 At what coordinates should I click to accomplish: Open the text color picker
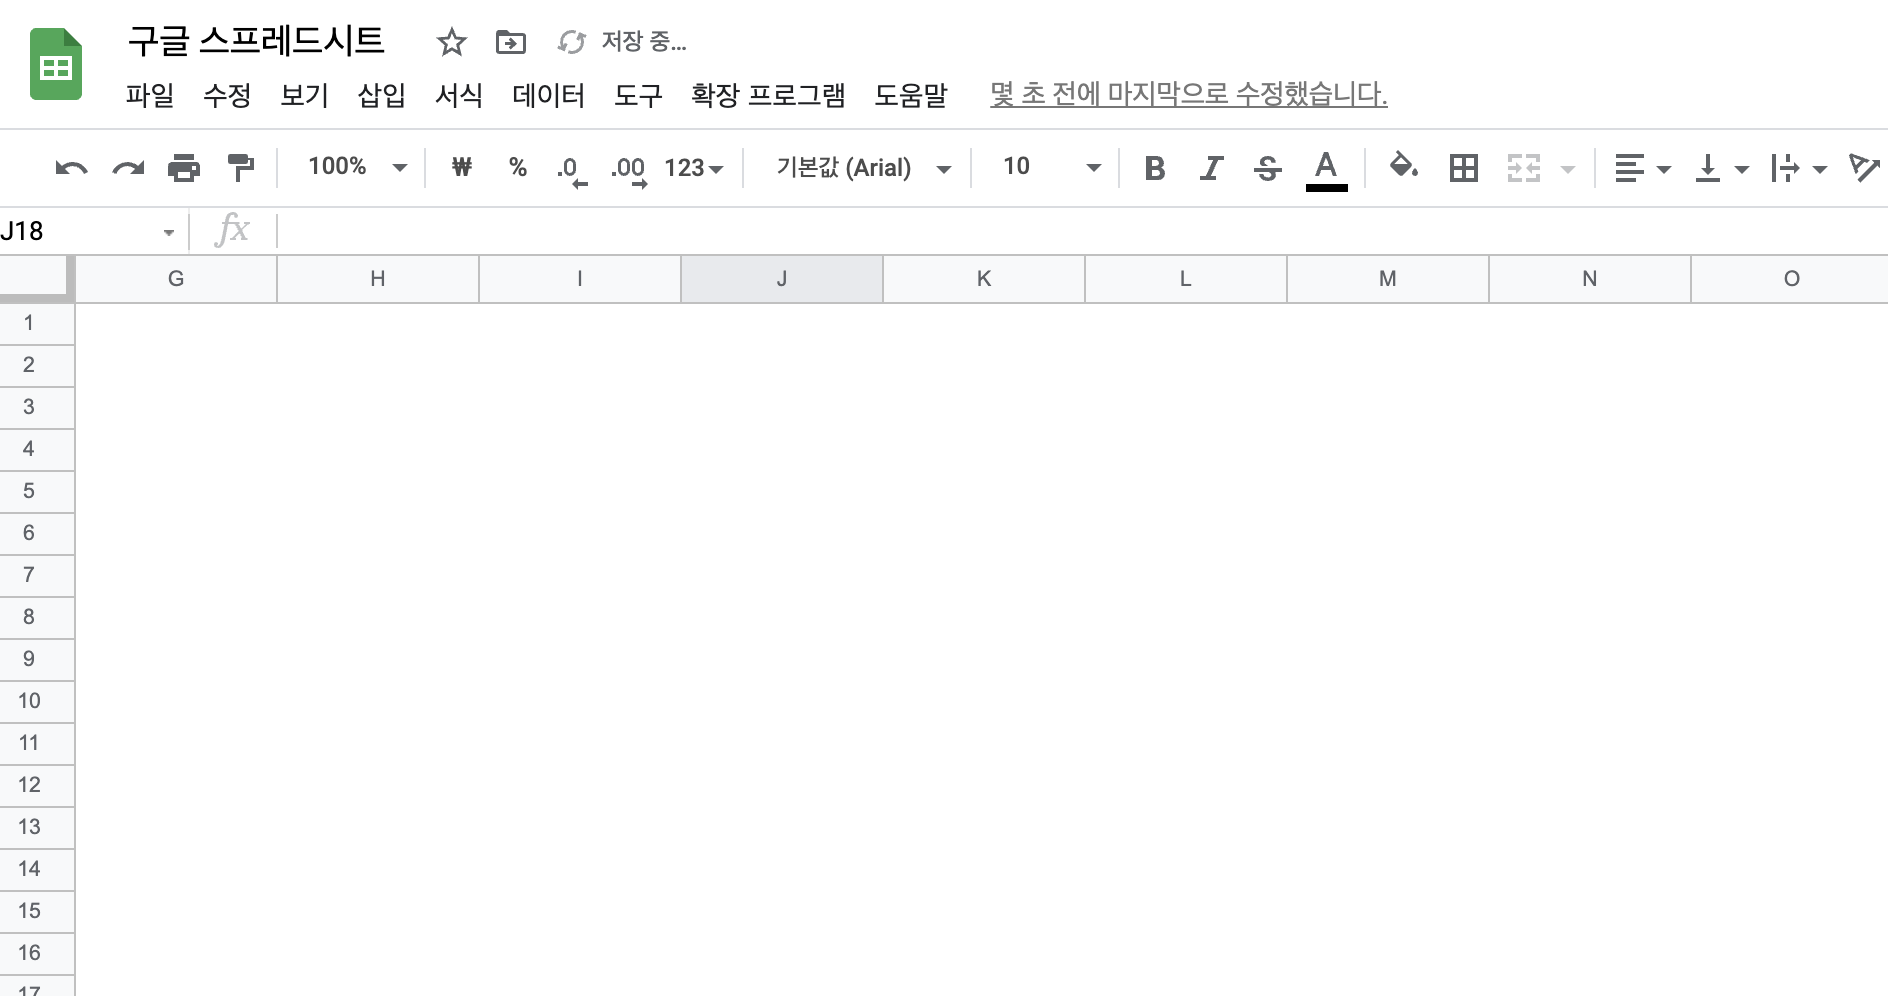point(1326,170)
